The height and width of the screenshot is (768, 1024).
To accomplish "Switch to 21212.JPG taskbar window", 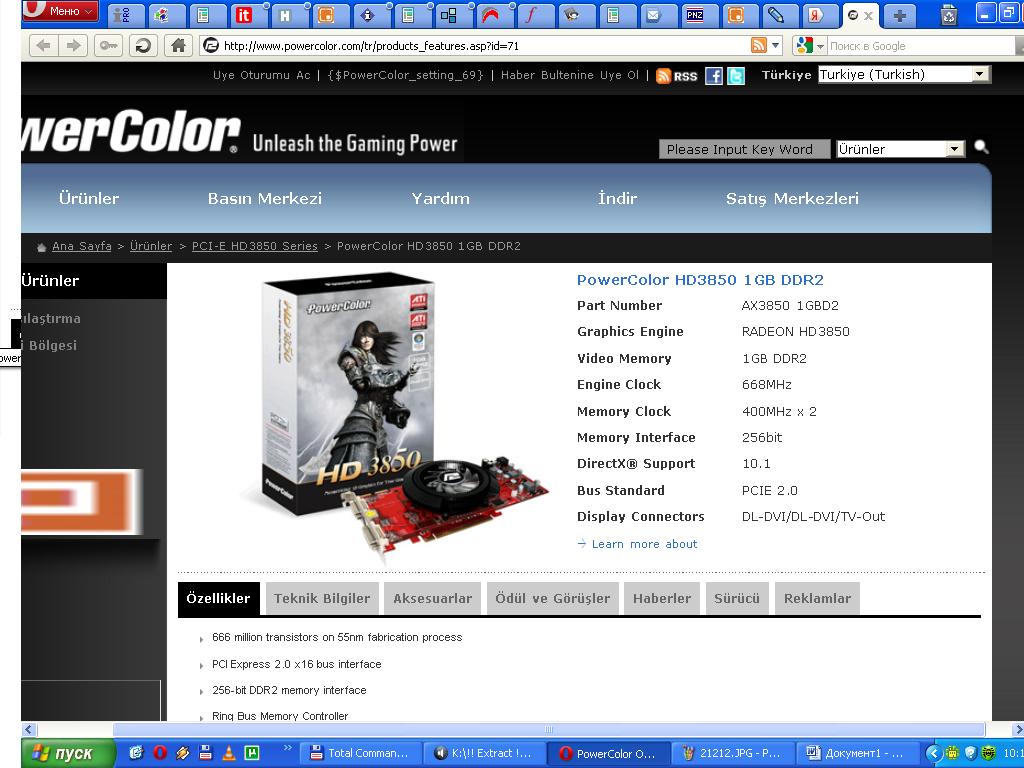I will point(732,753).
